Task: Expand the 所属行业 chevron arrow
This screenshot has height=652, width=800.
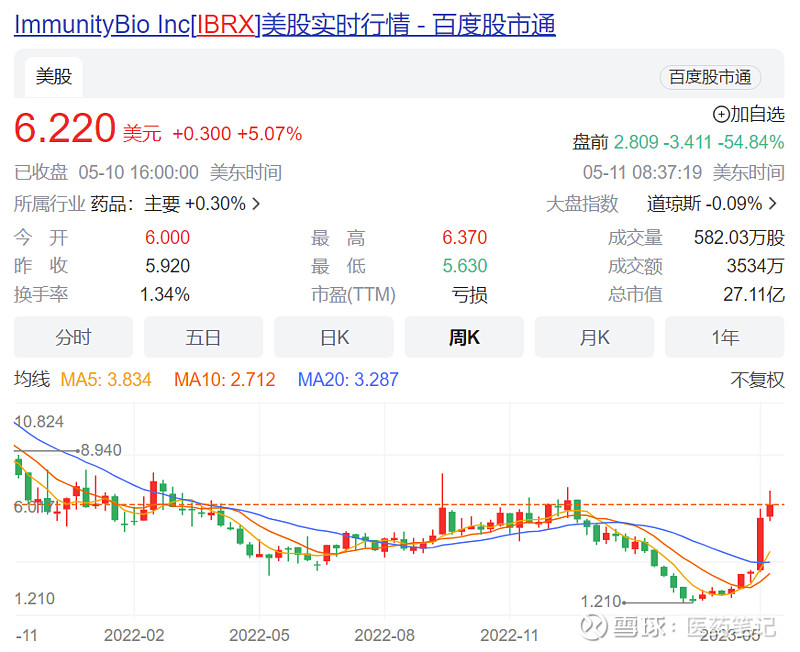Action: tap(256, 204)
